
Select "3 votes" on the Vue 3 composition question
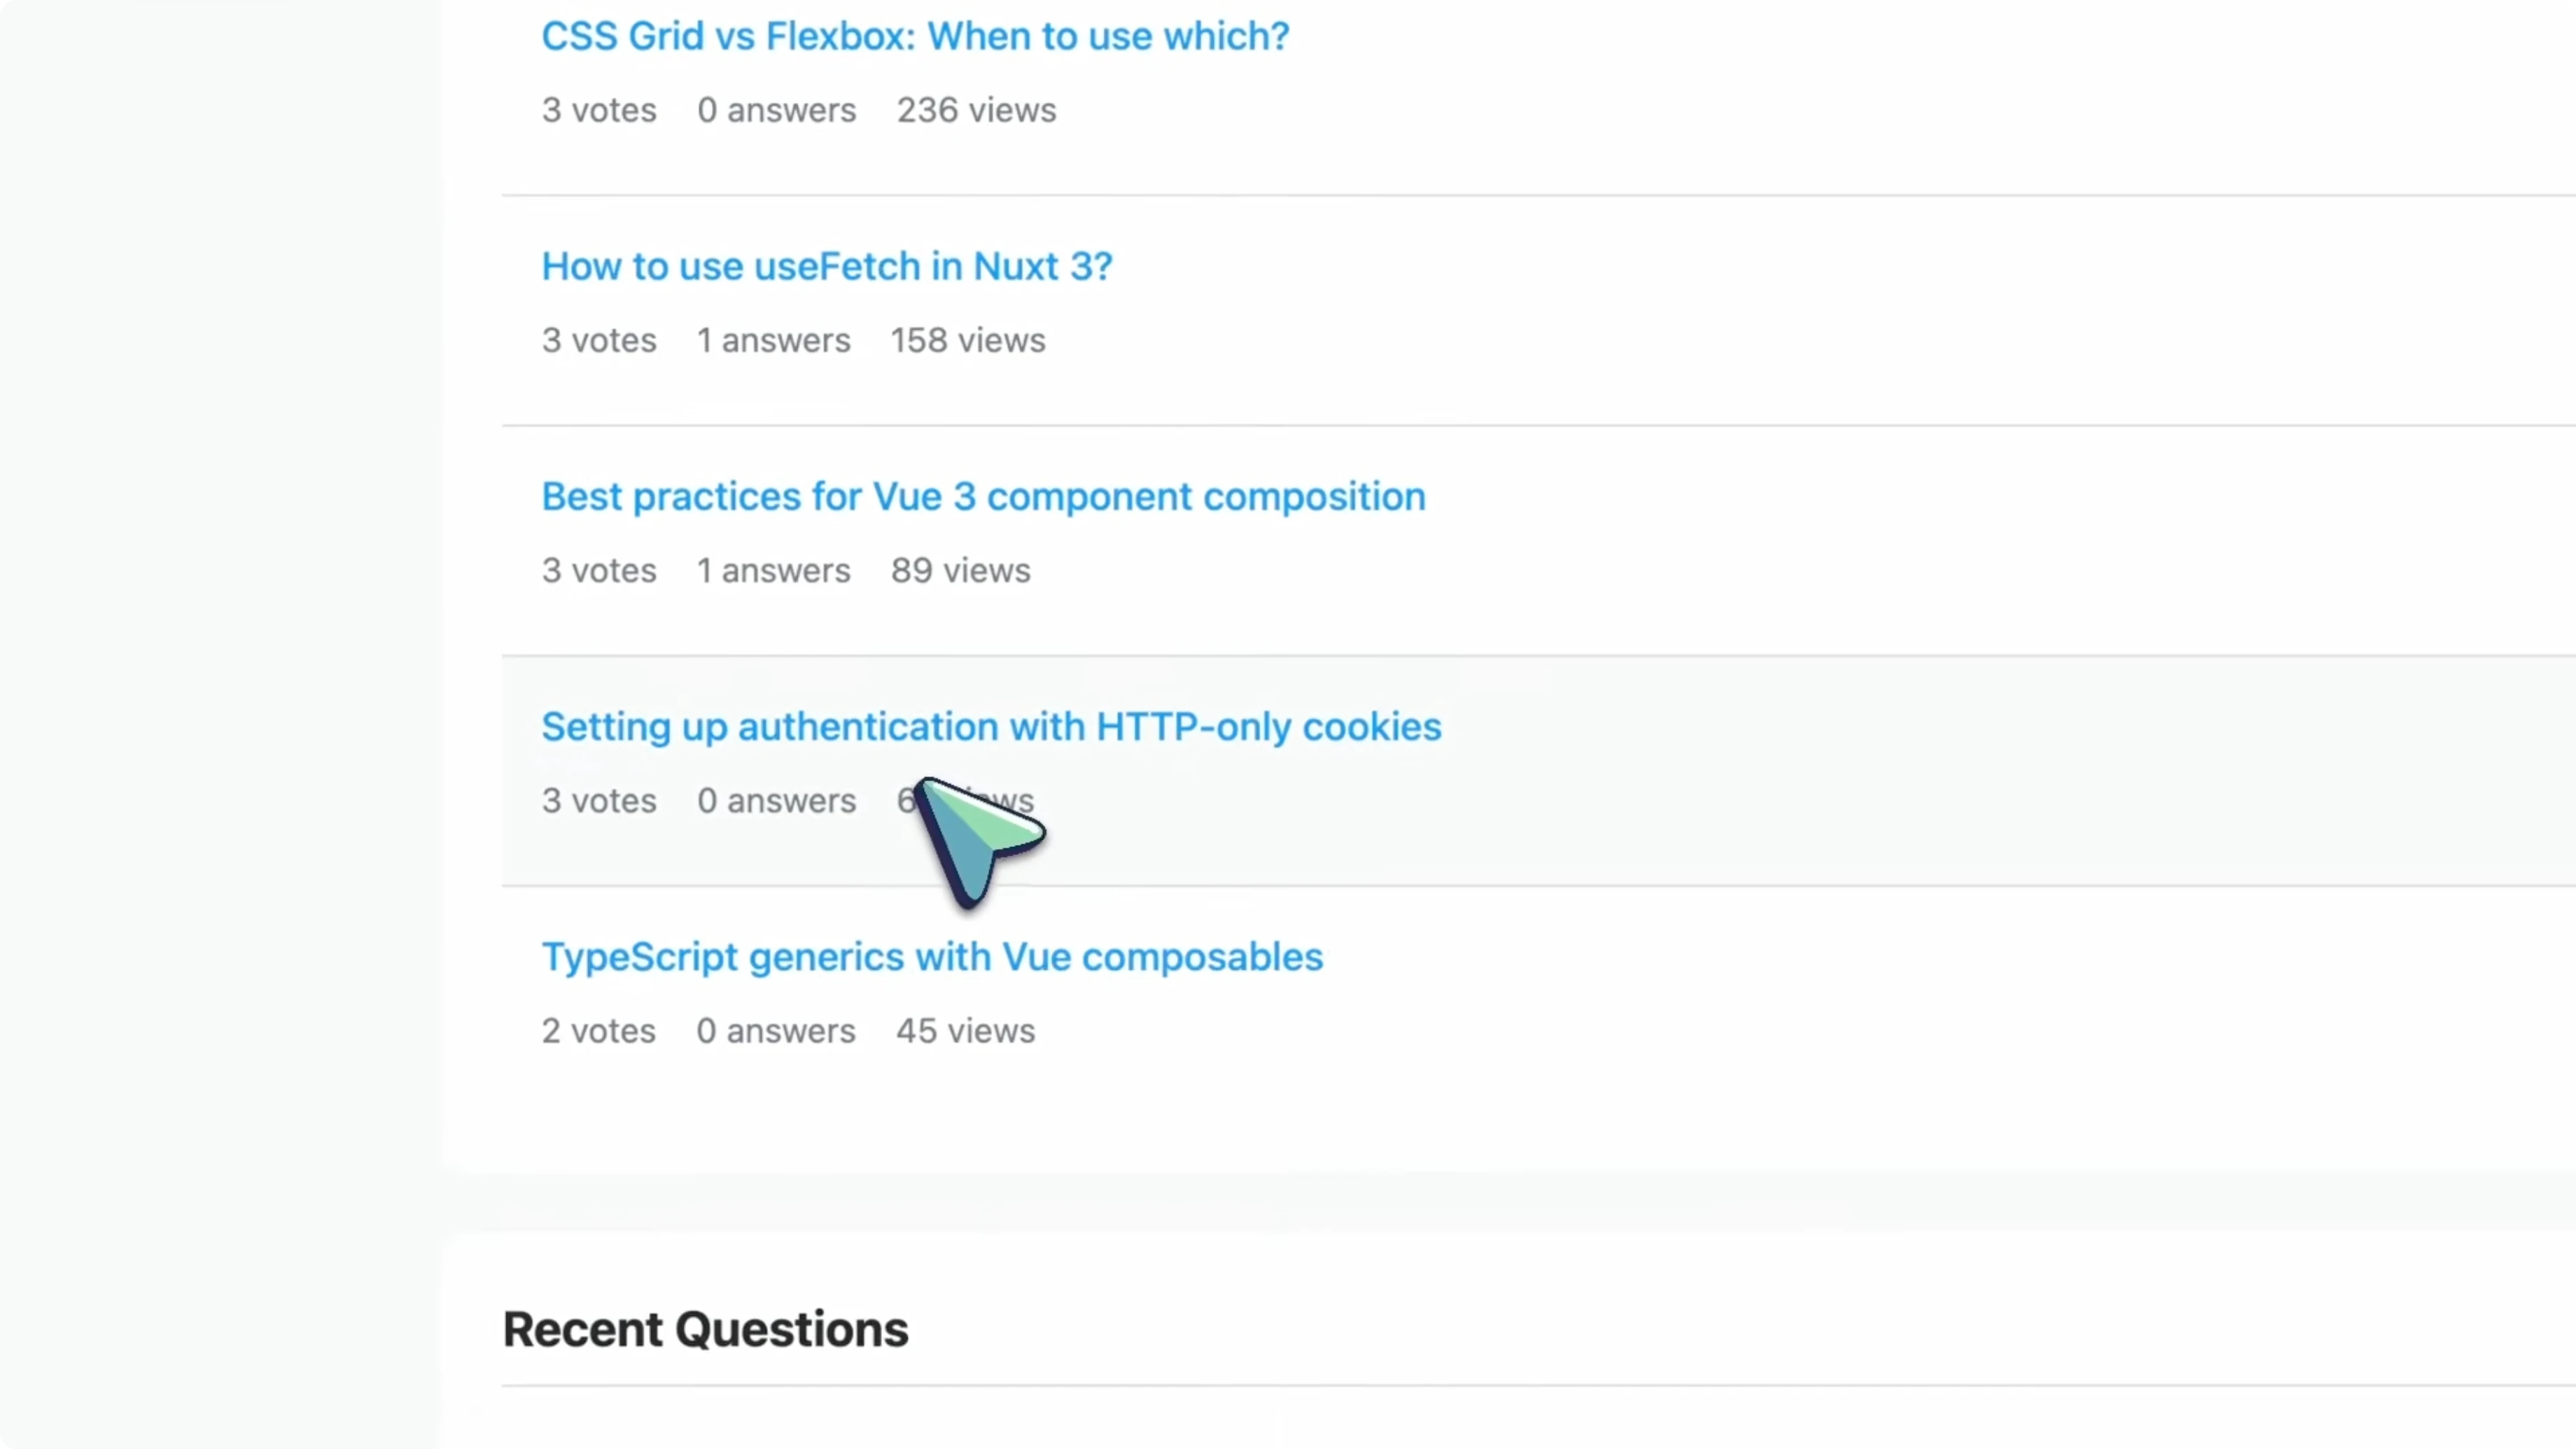[598, 570]
